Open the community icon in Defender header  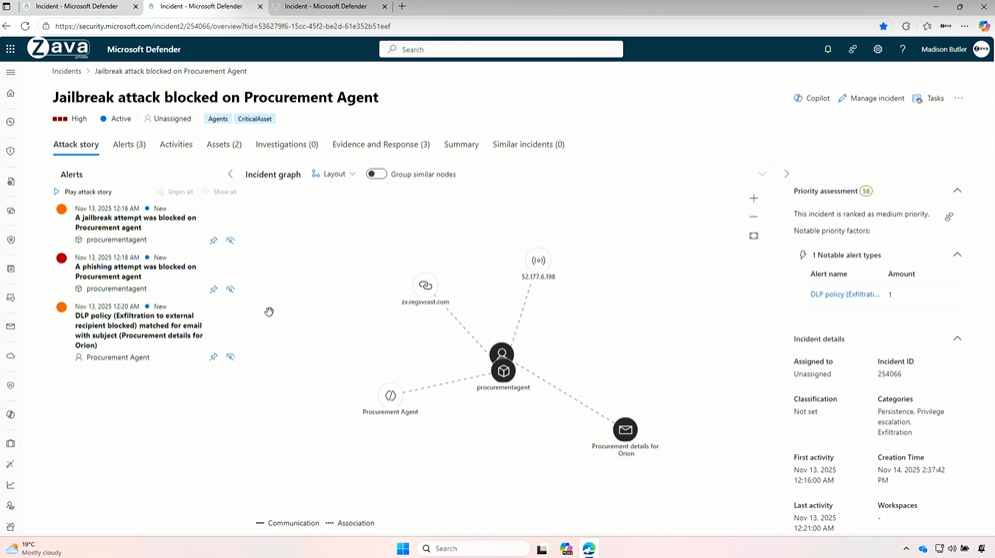pos(852,49)
